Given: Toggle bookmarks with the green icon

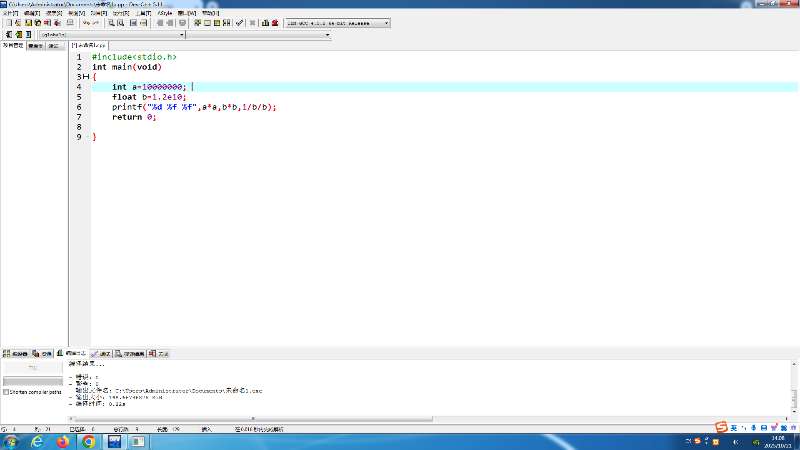Looking at the screenshot, I should [19, 34].
